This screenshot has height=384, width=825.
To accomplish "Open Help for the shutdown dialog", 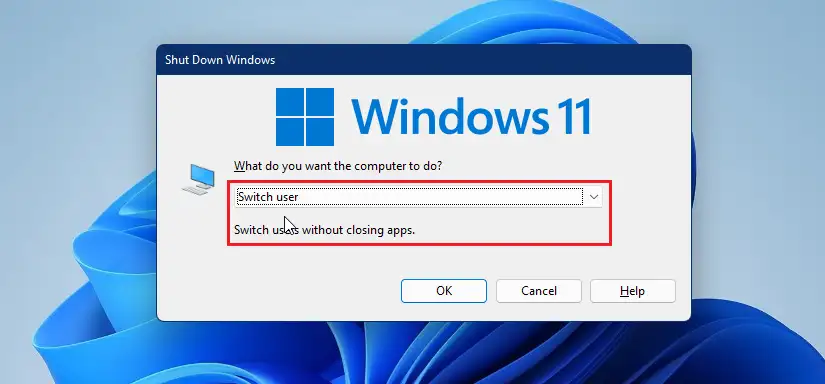I will pyautogui.click(x=632, y=291).
